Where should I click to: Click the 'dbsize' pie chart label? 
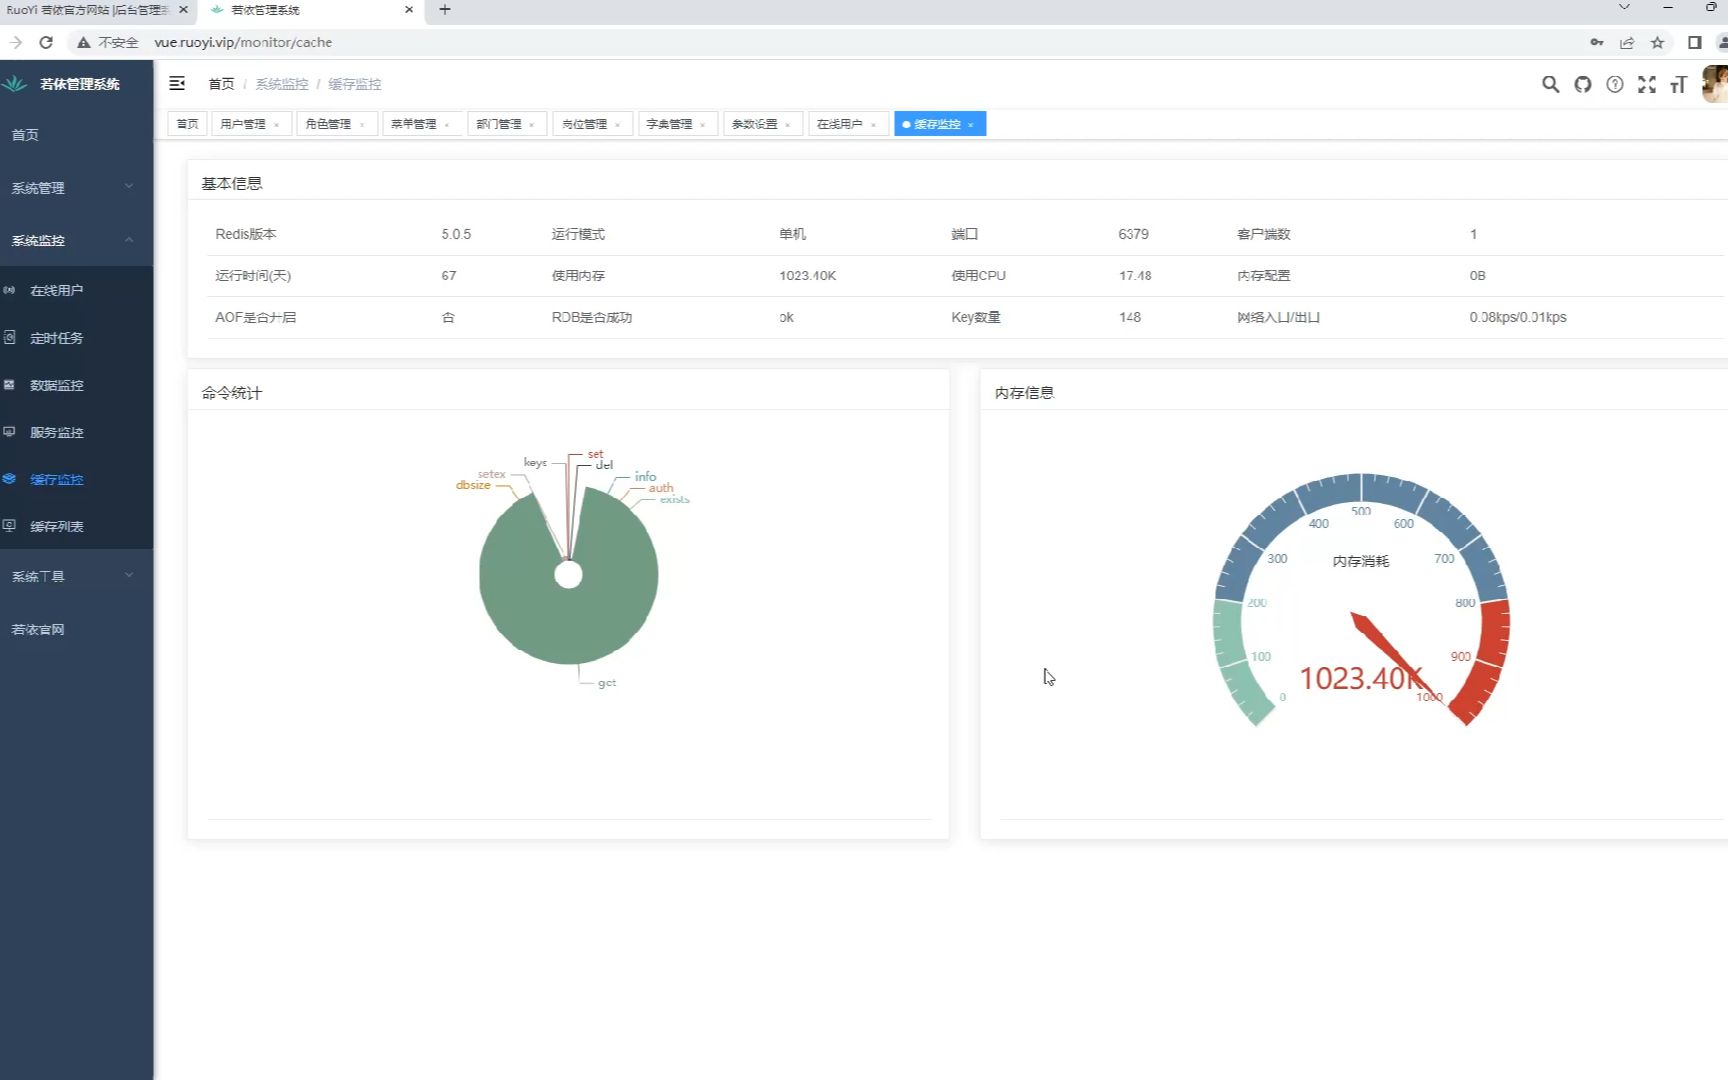pos(473,485)
